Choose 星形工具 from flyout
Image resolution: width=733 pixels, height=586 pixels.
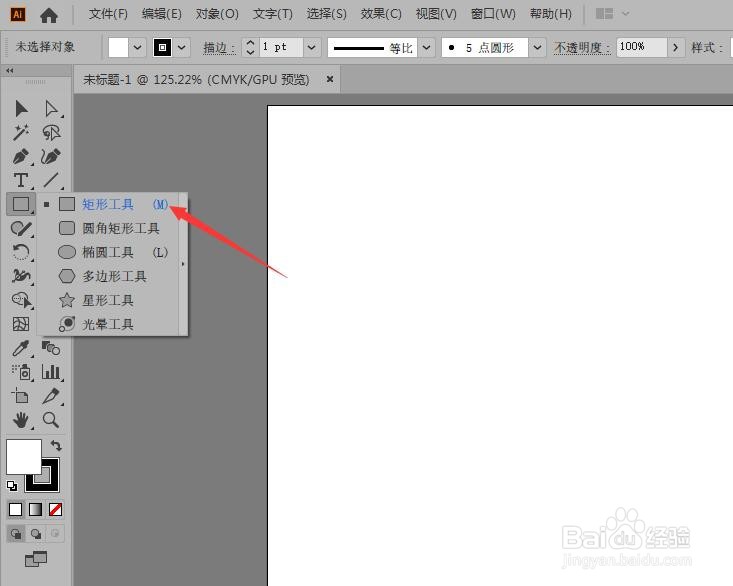[108, 300]
